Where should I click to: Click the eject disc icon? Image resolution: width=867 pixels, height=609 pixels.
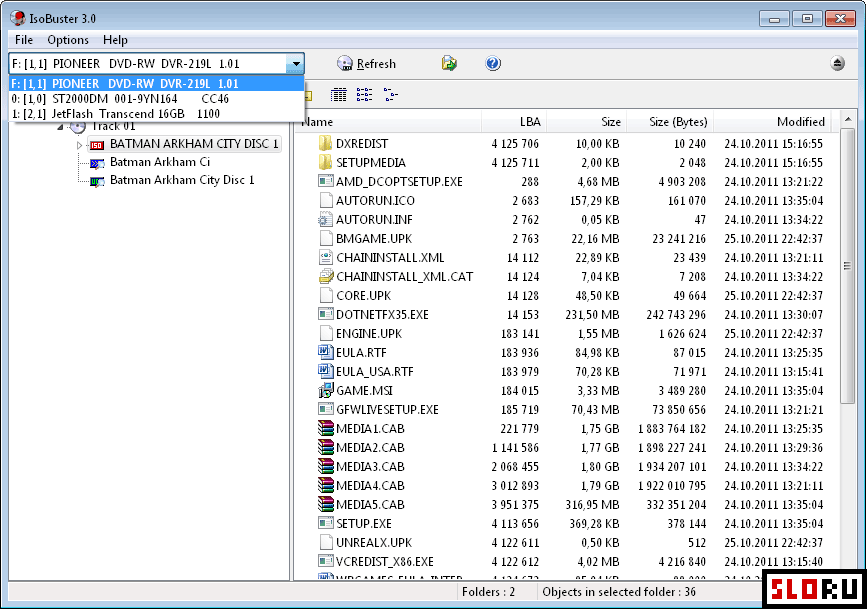(x=837, y=64)
